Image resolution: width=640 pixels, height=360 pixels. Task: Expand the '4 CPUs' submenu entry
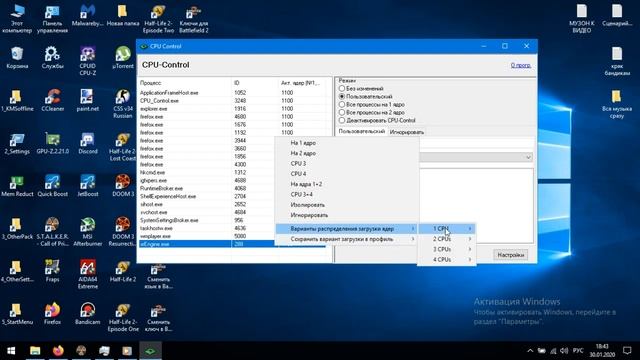(447, 260)
